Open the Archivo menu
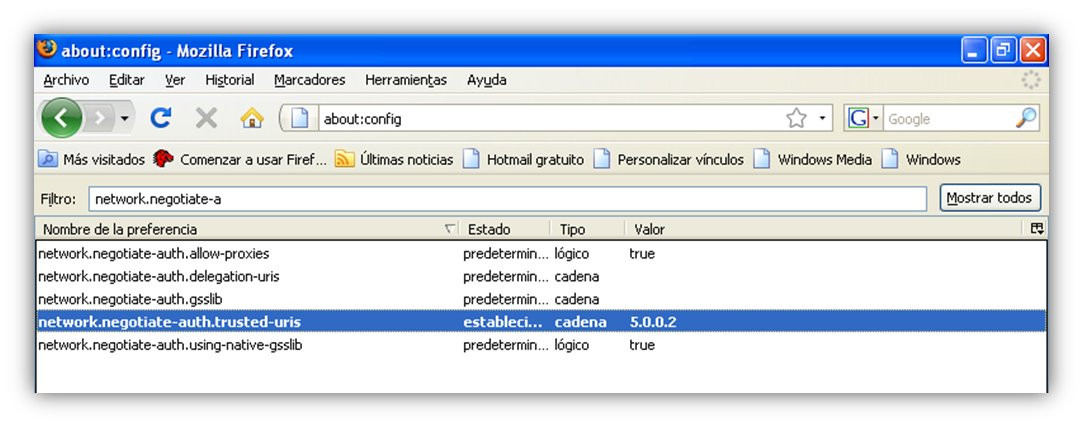 coord(66,80)
